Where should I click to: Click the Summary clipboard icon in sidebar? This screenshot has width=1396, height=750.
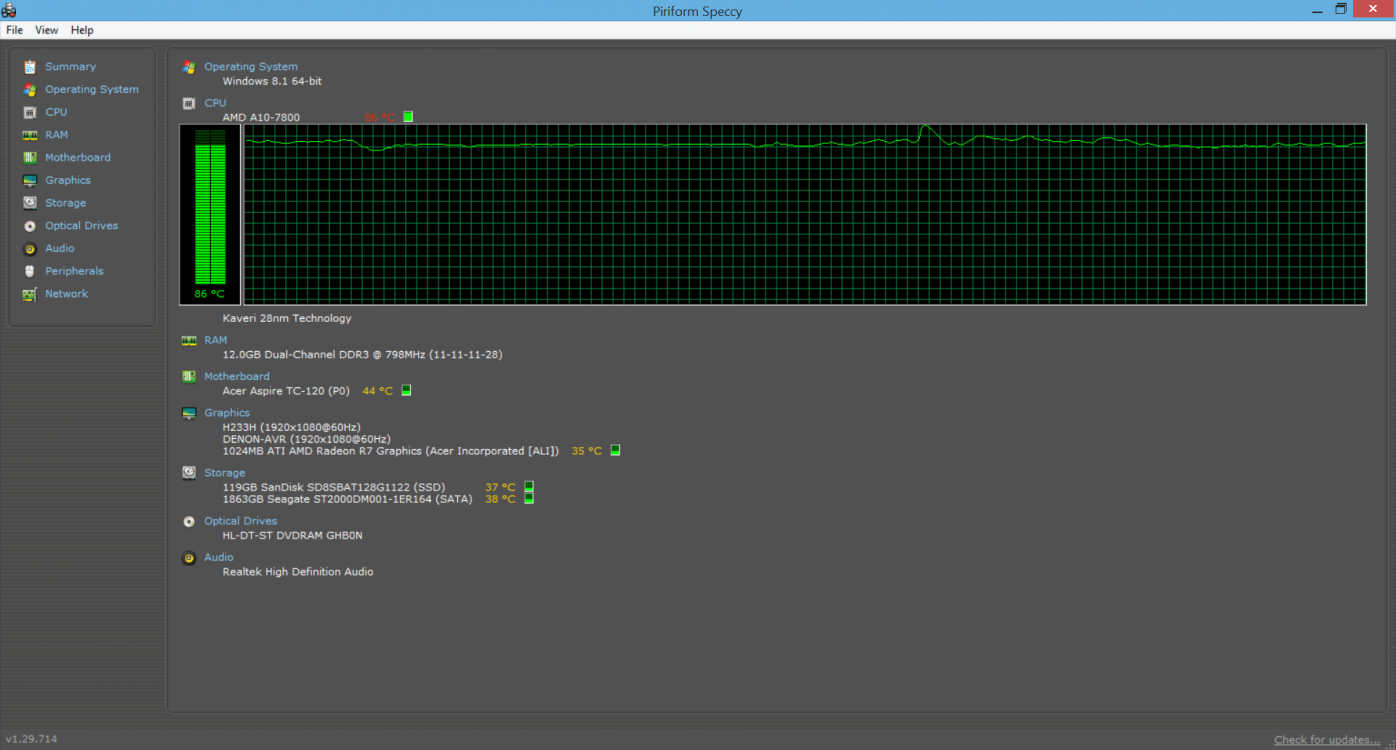pos(30,67)
